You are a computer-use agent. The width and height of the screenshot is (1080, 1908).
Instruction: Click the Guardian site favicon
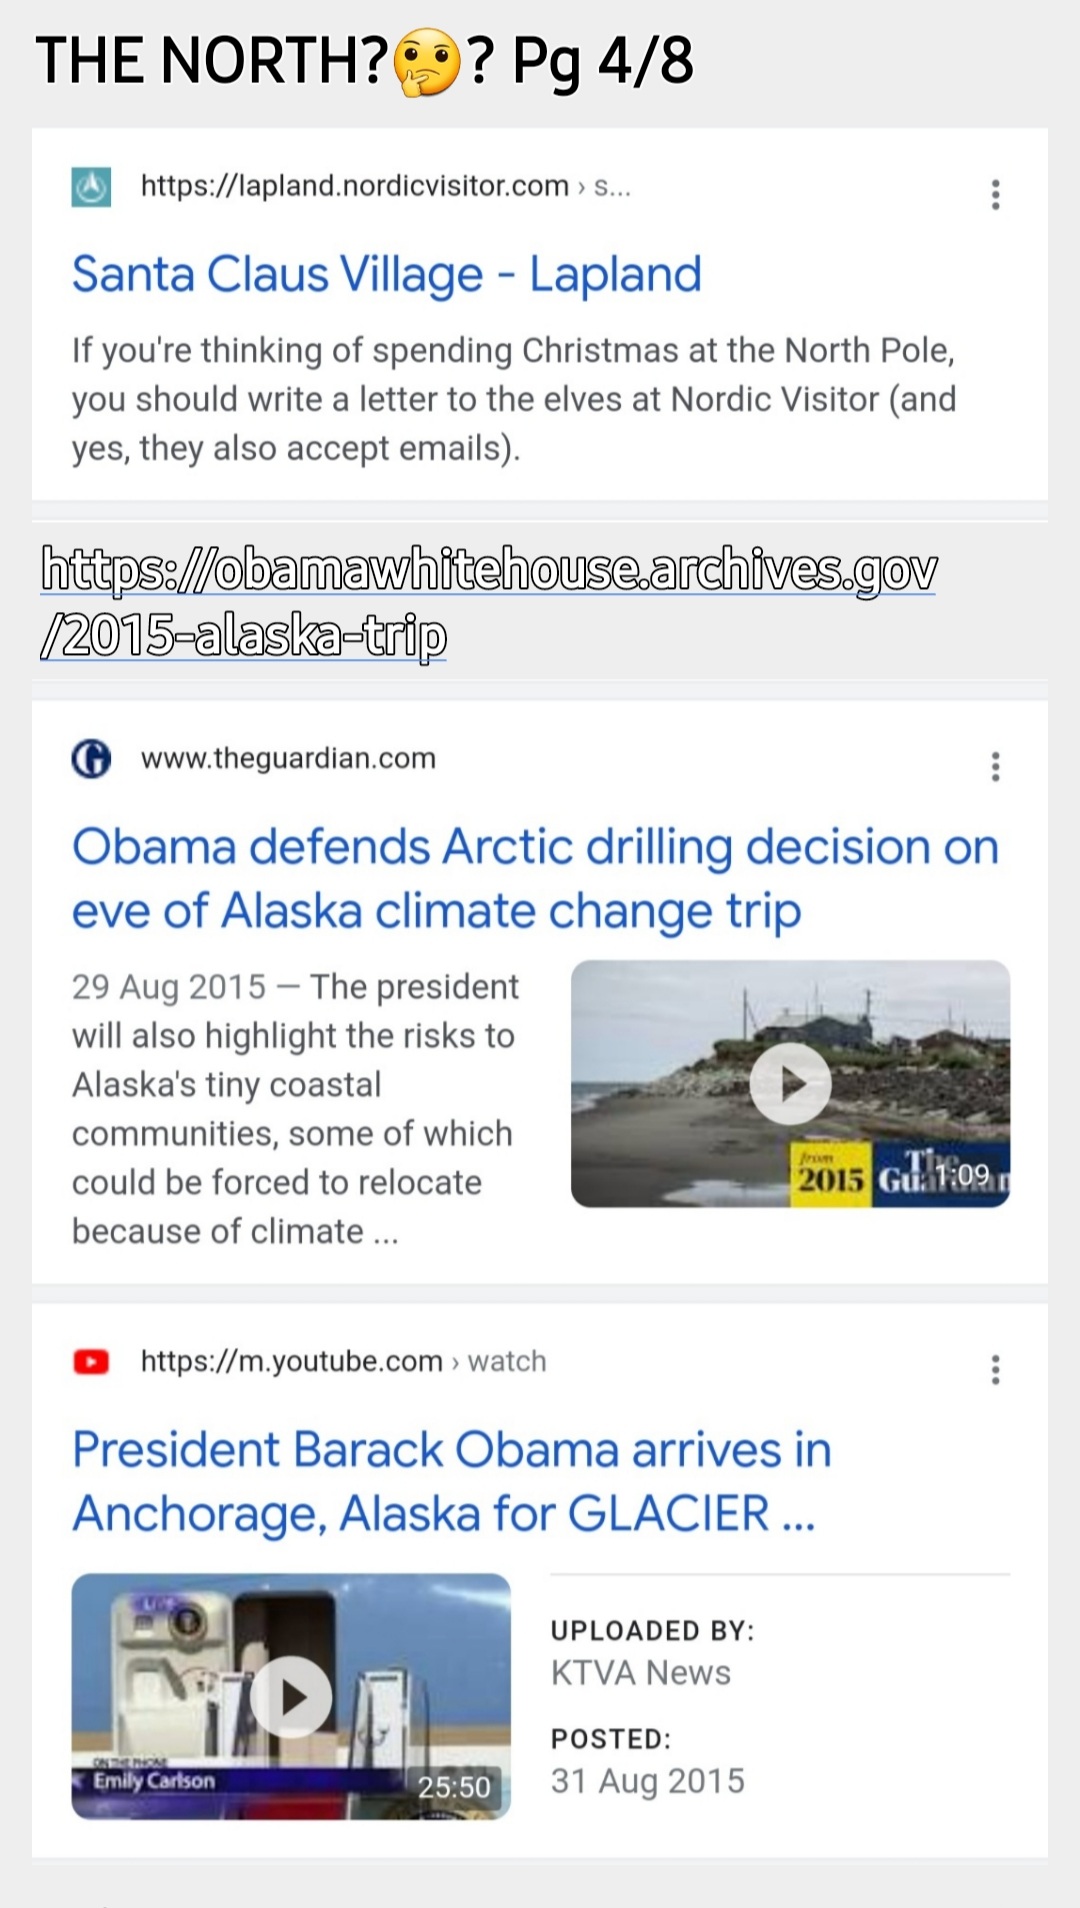(x=91, y=759)
